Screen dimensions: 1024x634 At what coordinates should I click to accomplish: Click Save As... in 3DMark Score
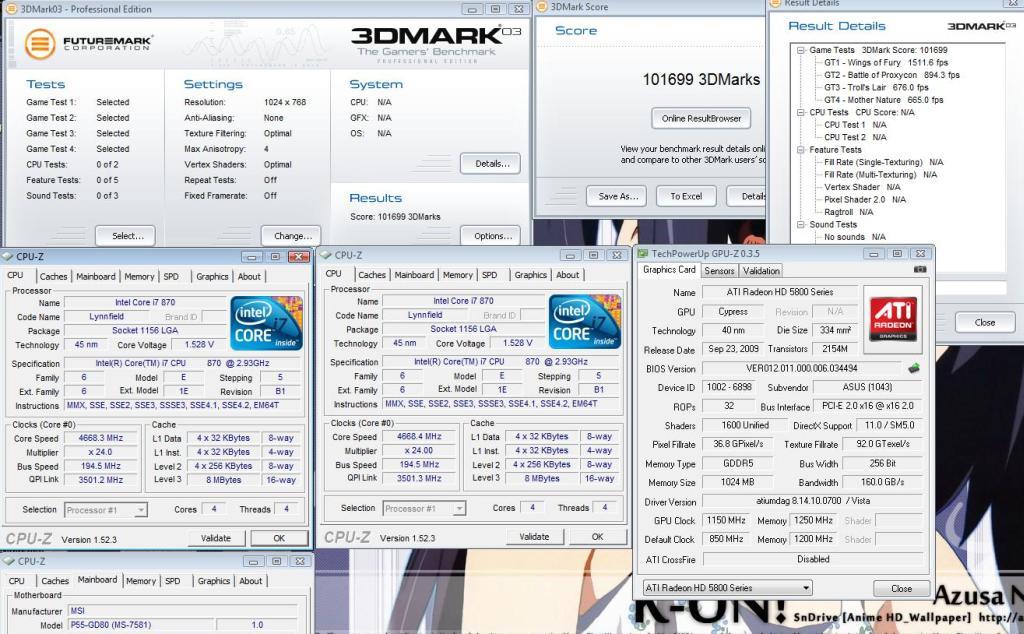[x=616, y=196]
